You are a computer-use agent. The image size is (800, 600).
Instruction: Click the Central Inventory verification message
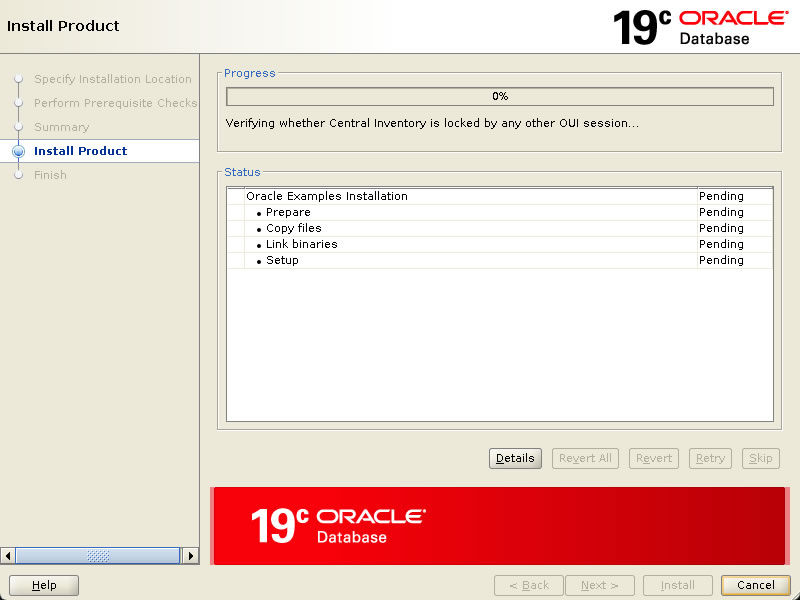pos(432,123)
